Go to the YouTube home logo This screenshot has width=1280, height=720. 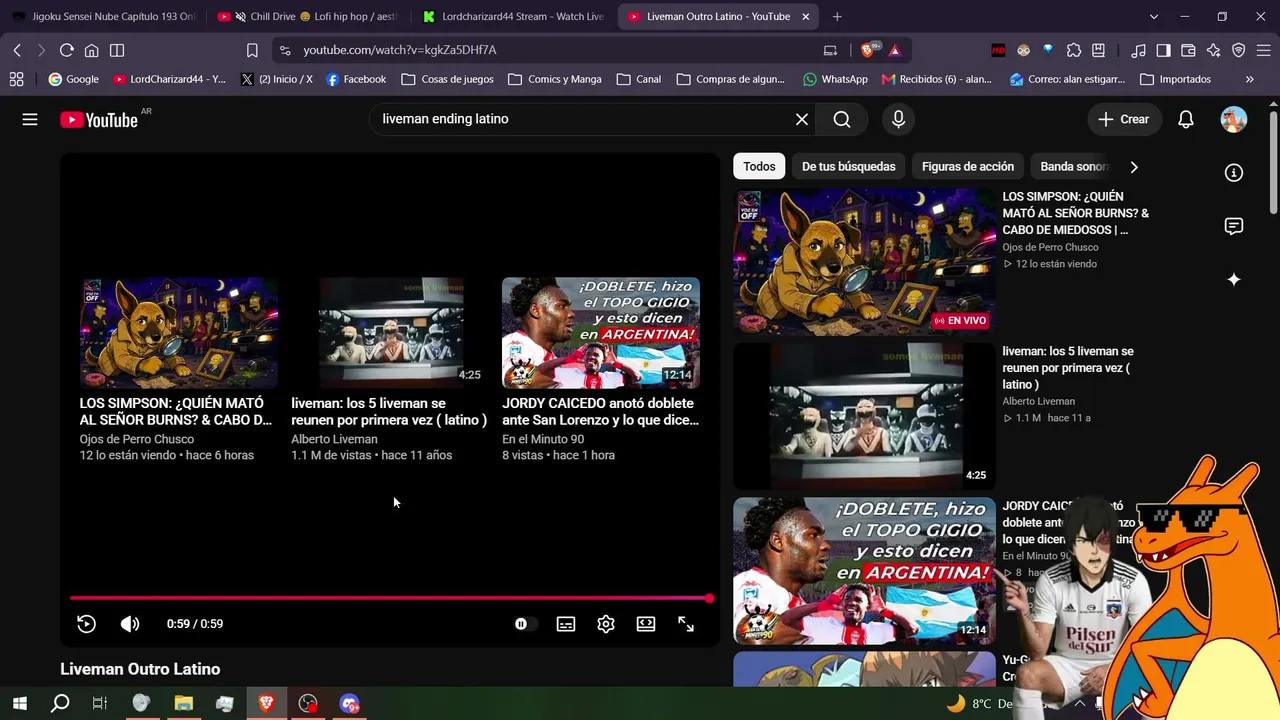click(x=99, y=120)
